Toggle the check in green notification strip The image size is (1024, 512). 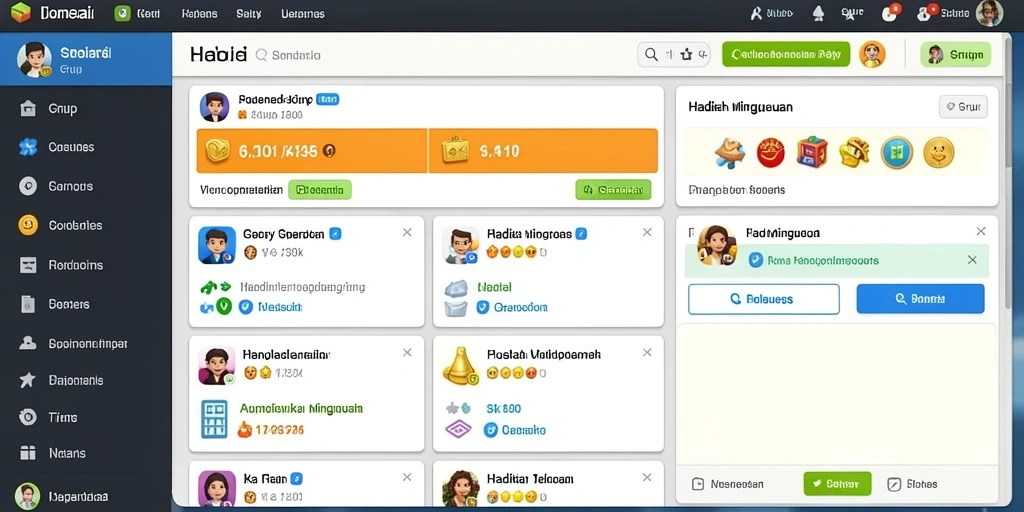point(756,260)
